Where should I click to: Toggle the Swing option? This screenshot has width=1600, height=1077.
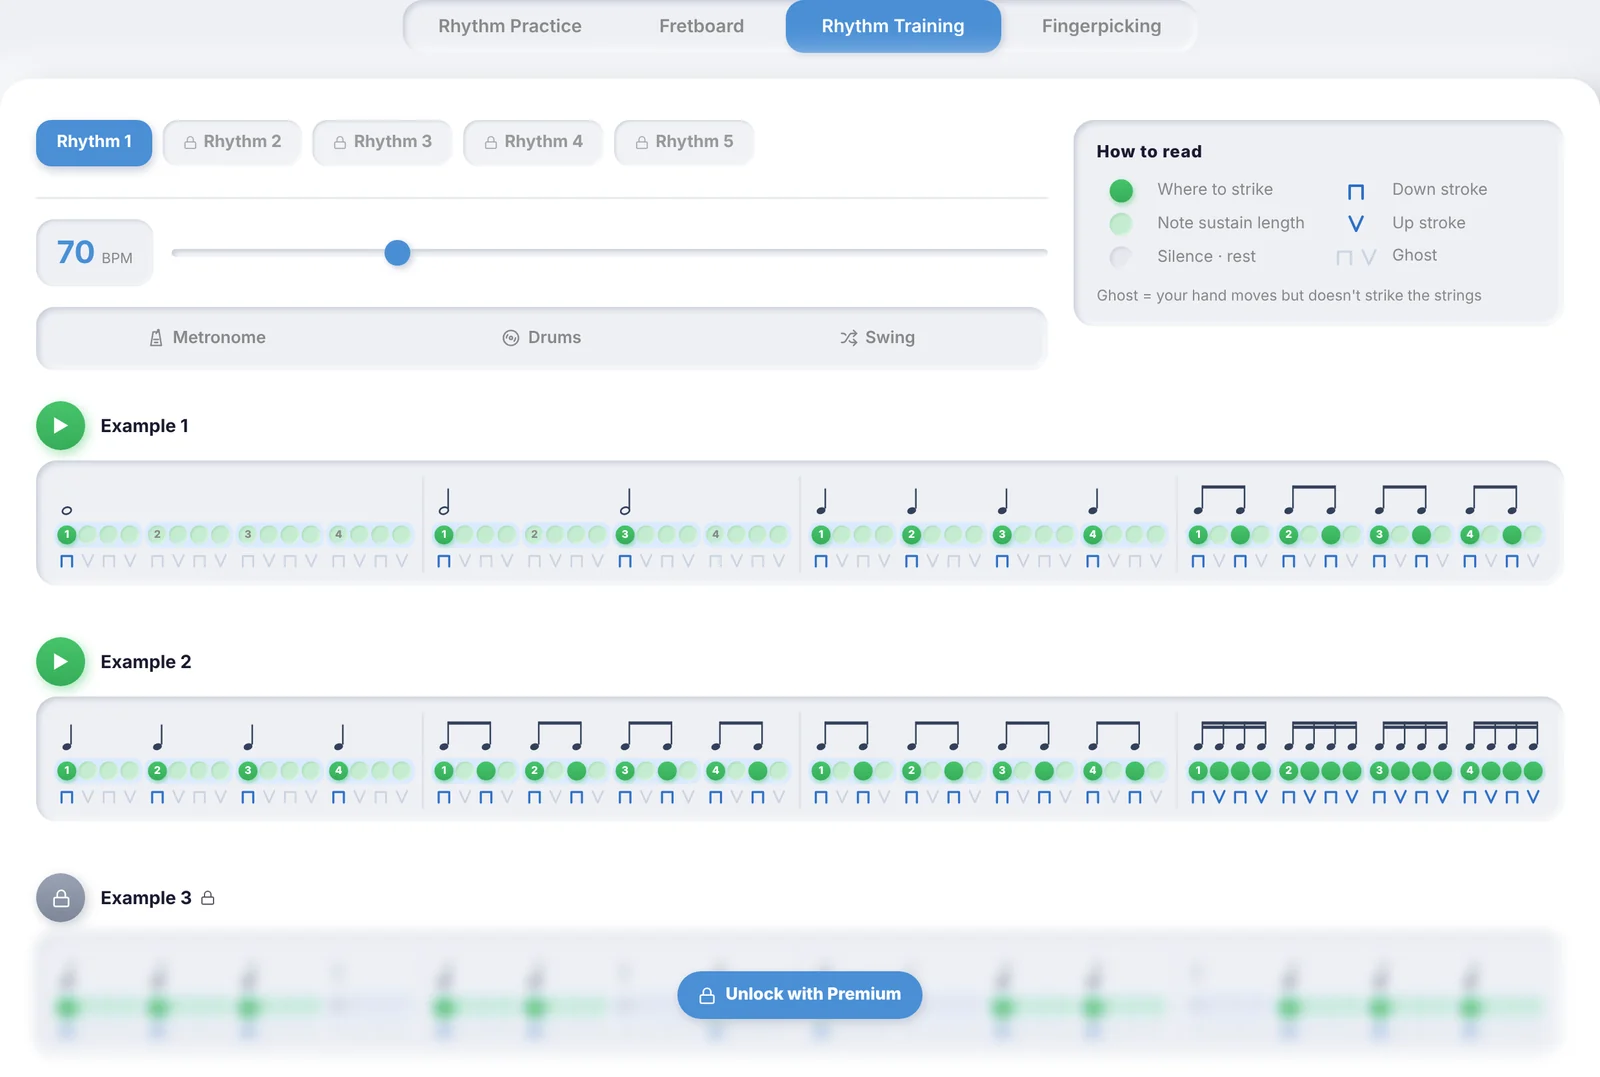click(x=877, y=338)
